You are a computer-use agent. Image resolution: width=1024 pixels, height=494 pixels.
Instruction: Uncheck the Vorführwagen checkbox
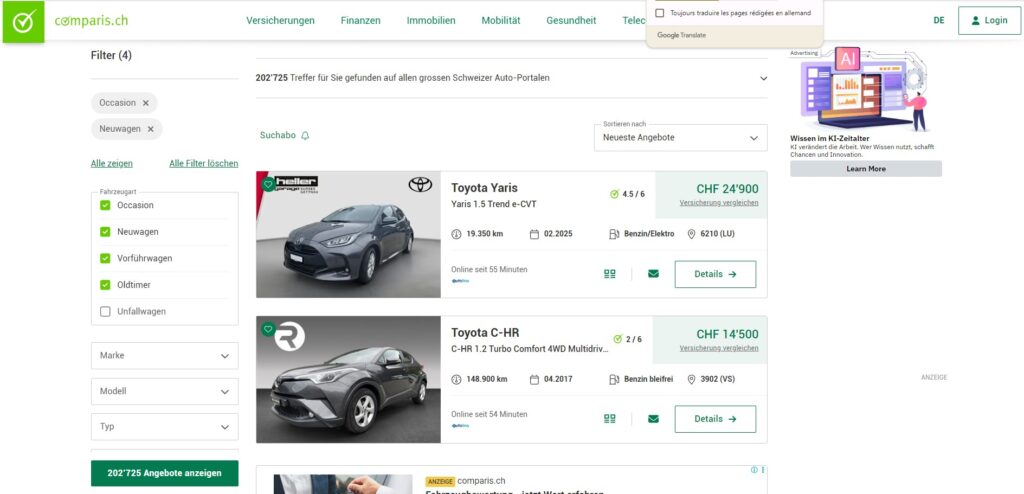(105, 259)
